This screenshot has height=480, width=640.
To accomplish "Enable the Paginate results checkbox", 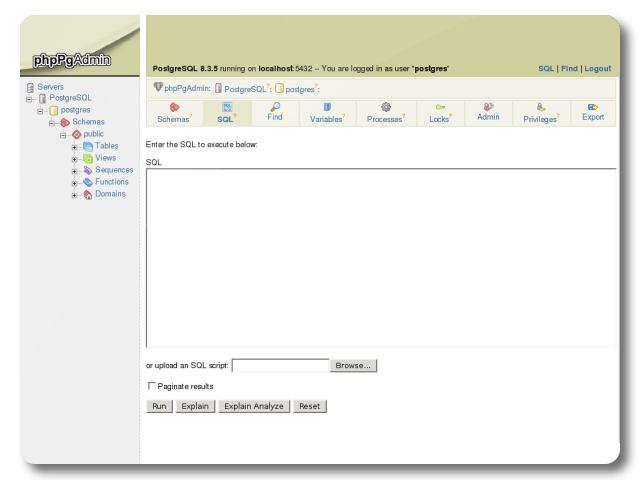I will (152, 386).
